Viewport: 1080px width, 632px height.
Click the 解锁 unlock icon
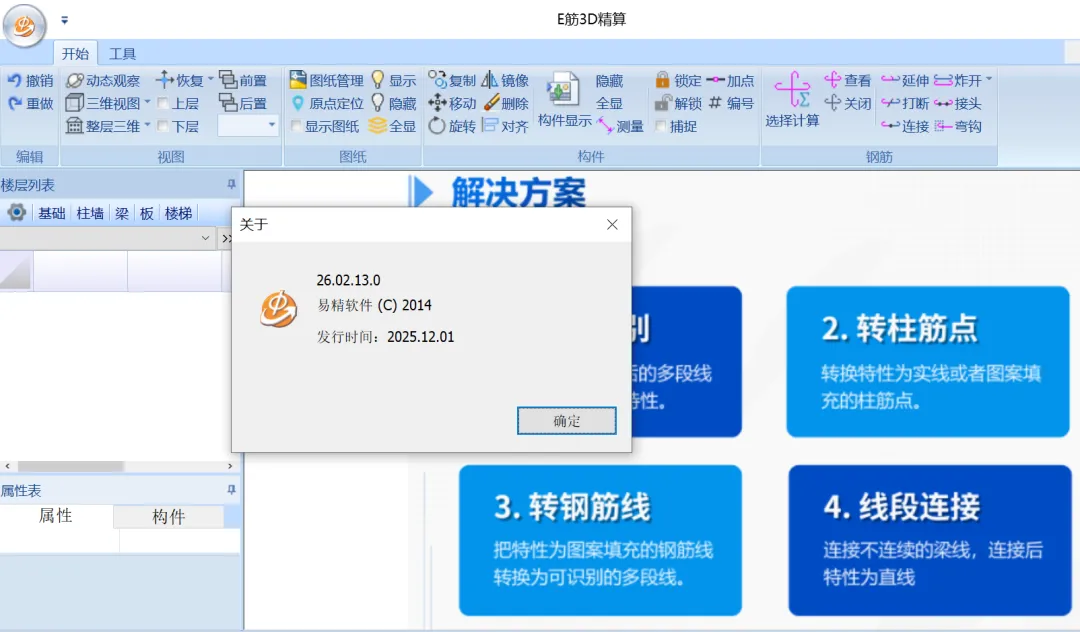(x=663, y=103)
